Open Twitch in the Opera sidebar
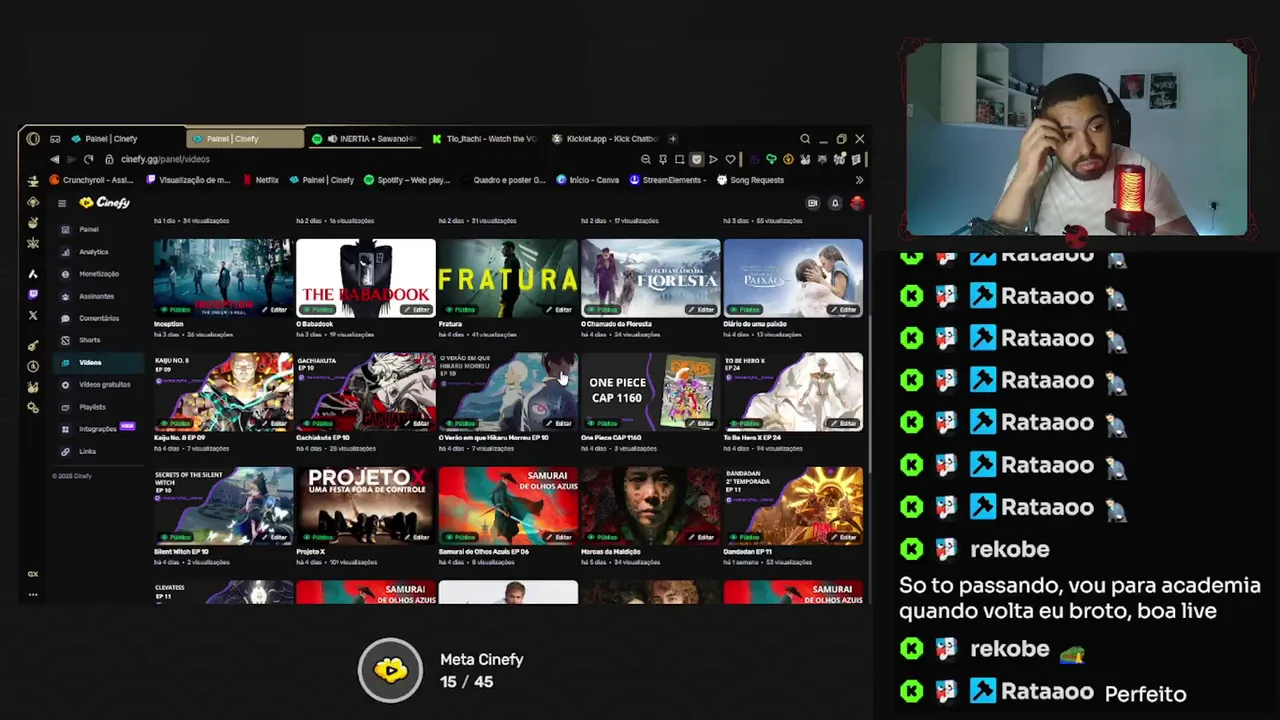1280x720 pixels. point(33,294)
